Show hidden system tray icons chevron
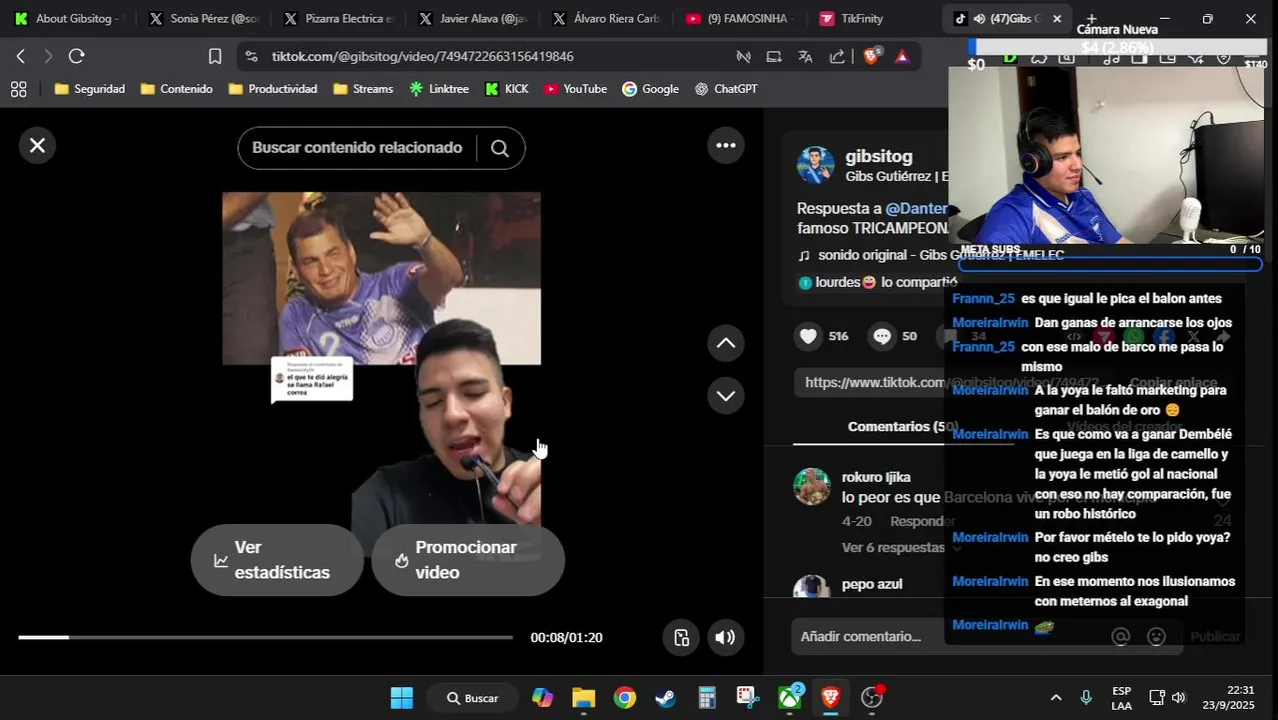 pos(1056,698)
